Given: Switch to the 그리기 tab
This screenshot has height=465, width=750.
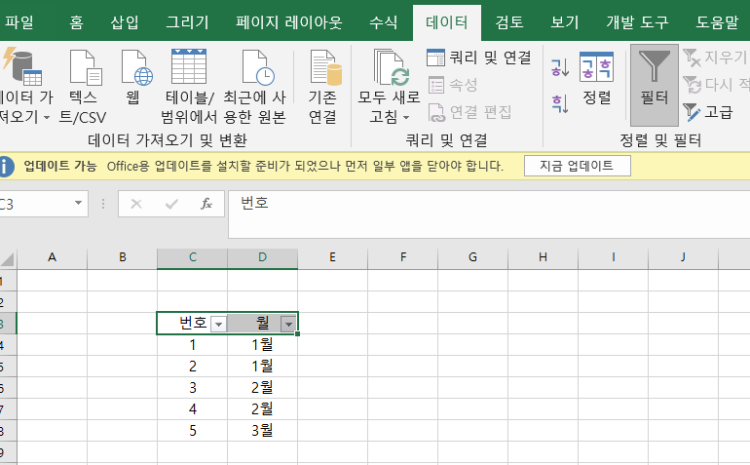Looking at the screenshot, I should tap(188, 22).
